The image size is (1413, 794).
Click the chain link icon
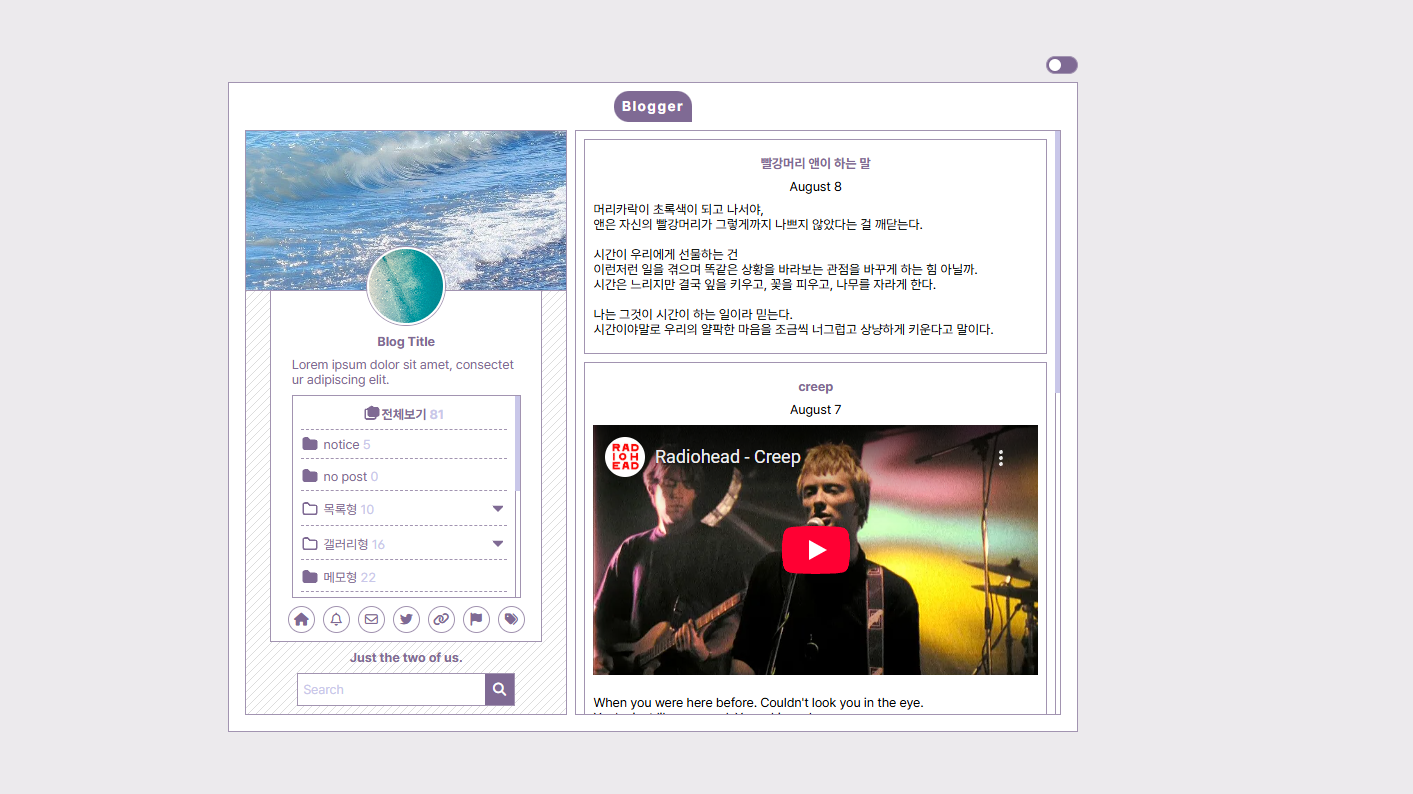[441, 619]
